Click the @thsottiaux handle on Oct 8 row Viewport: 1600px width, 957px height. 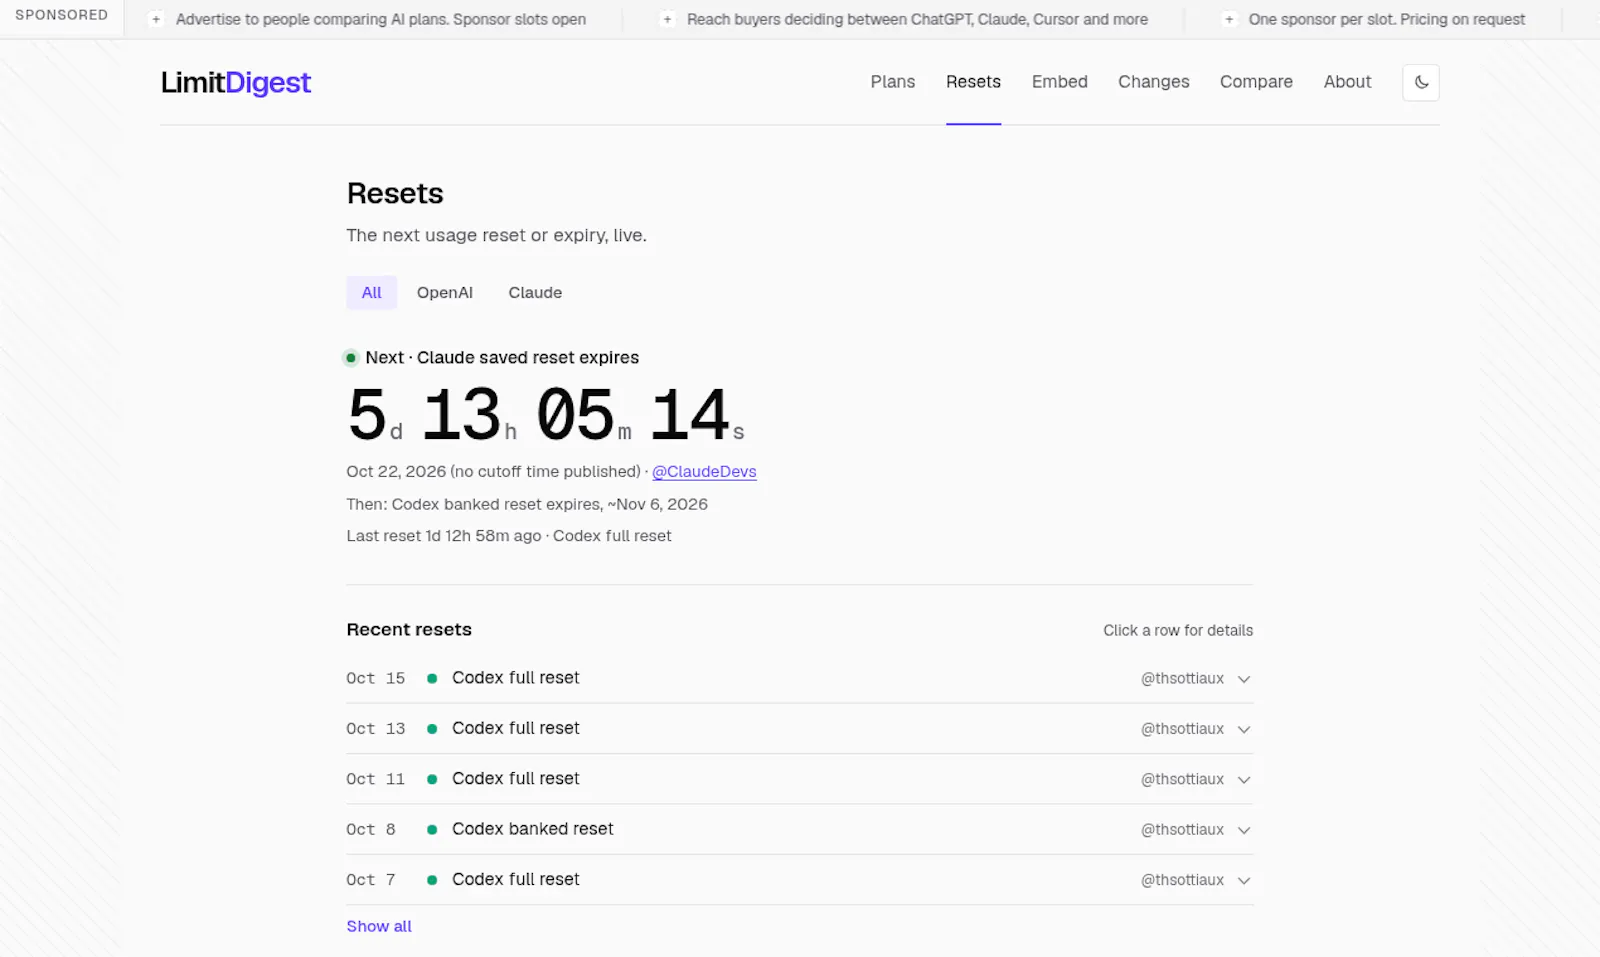(1182, 829)
